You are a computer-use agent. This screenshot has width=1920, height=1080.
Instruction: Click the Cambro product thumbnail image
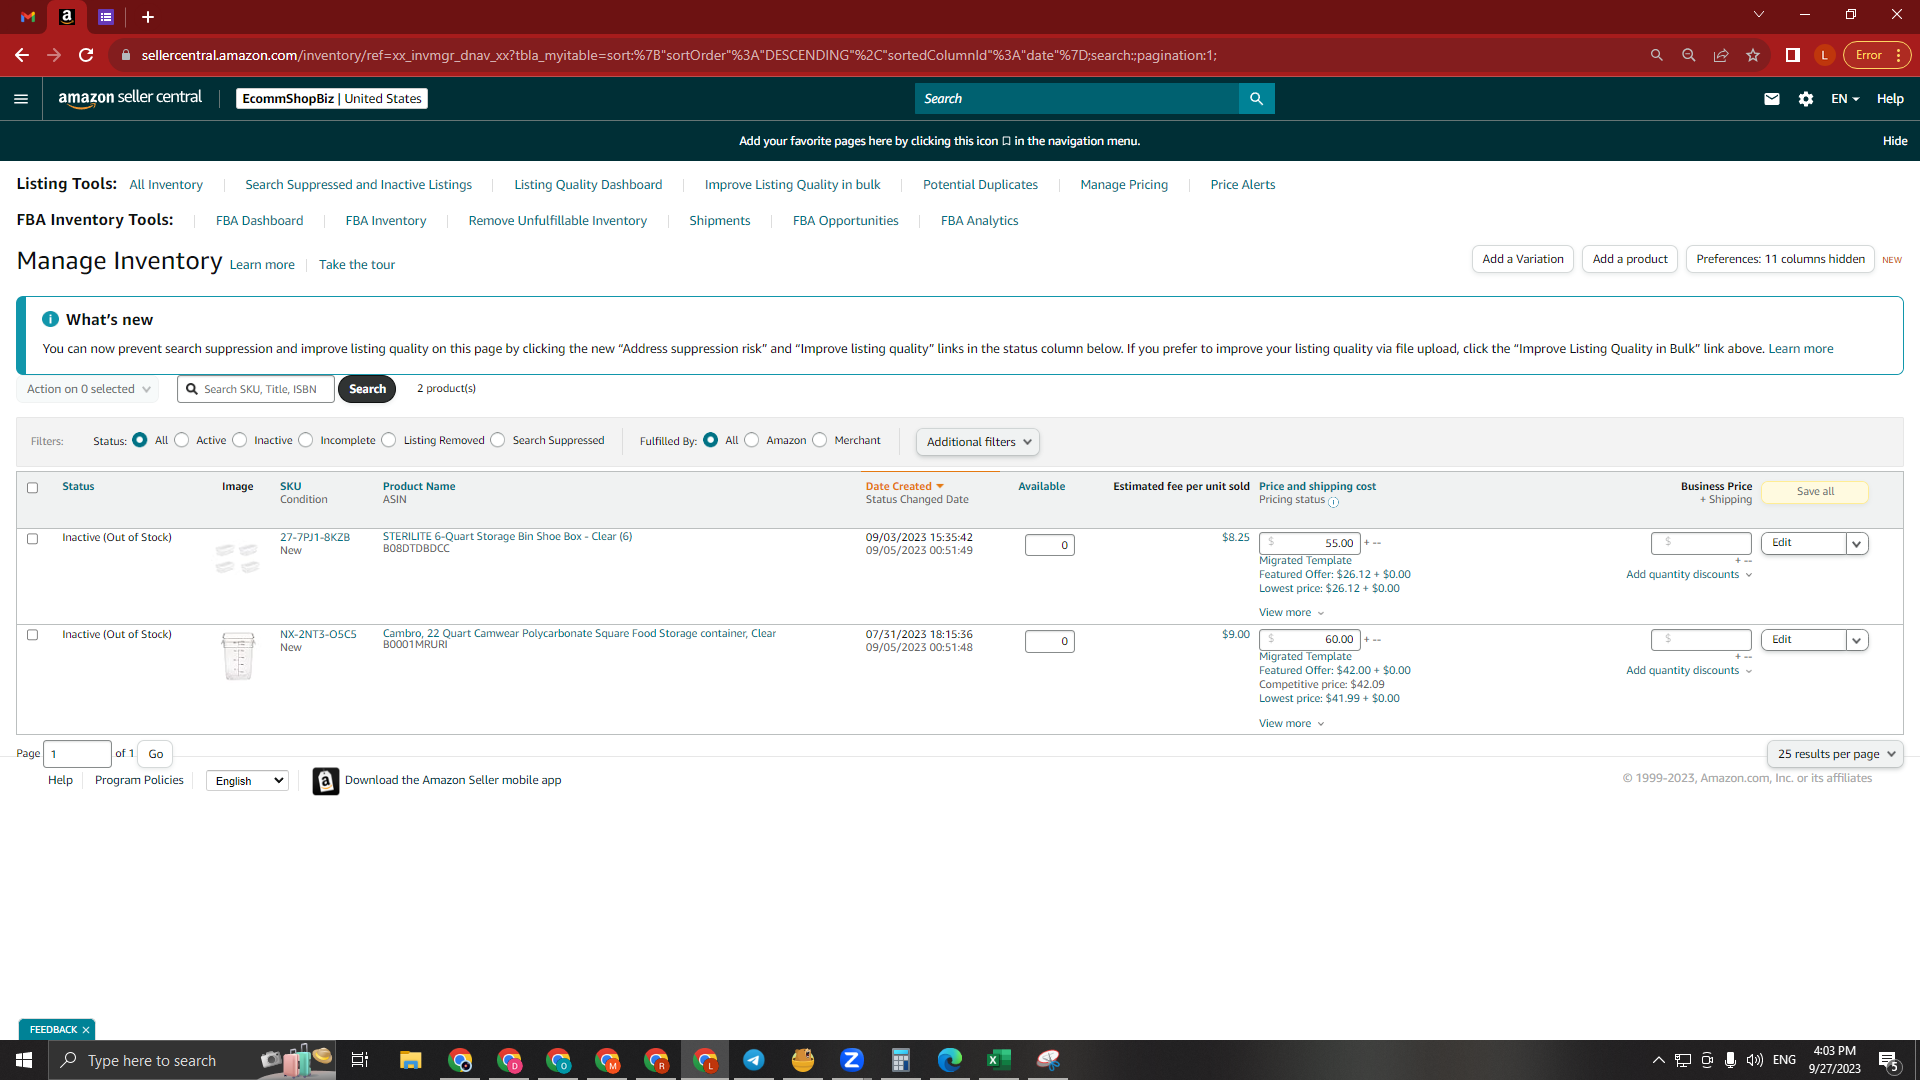[x=238, y=656]
